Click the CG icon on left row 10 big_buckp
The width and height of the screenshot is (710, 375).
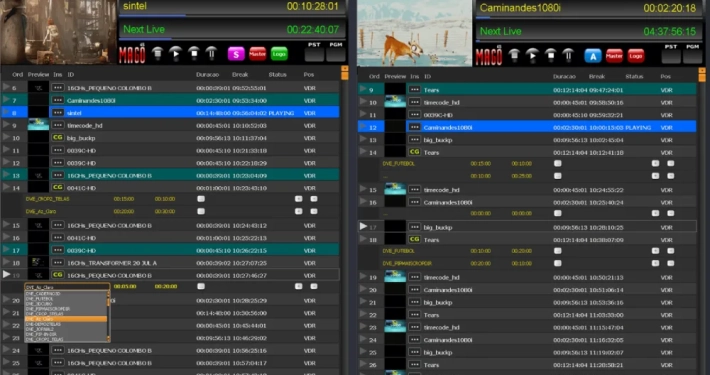point(58,138)
